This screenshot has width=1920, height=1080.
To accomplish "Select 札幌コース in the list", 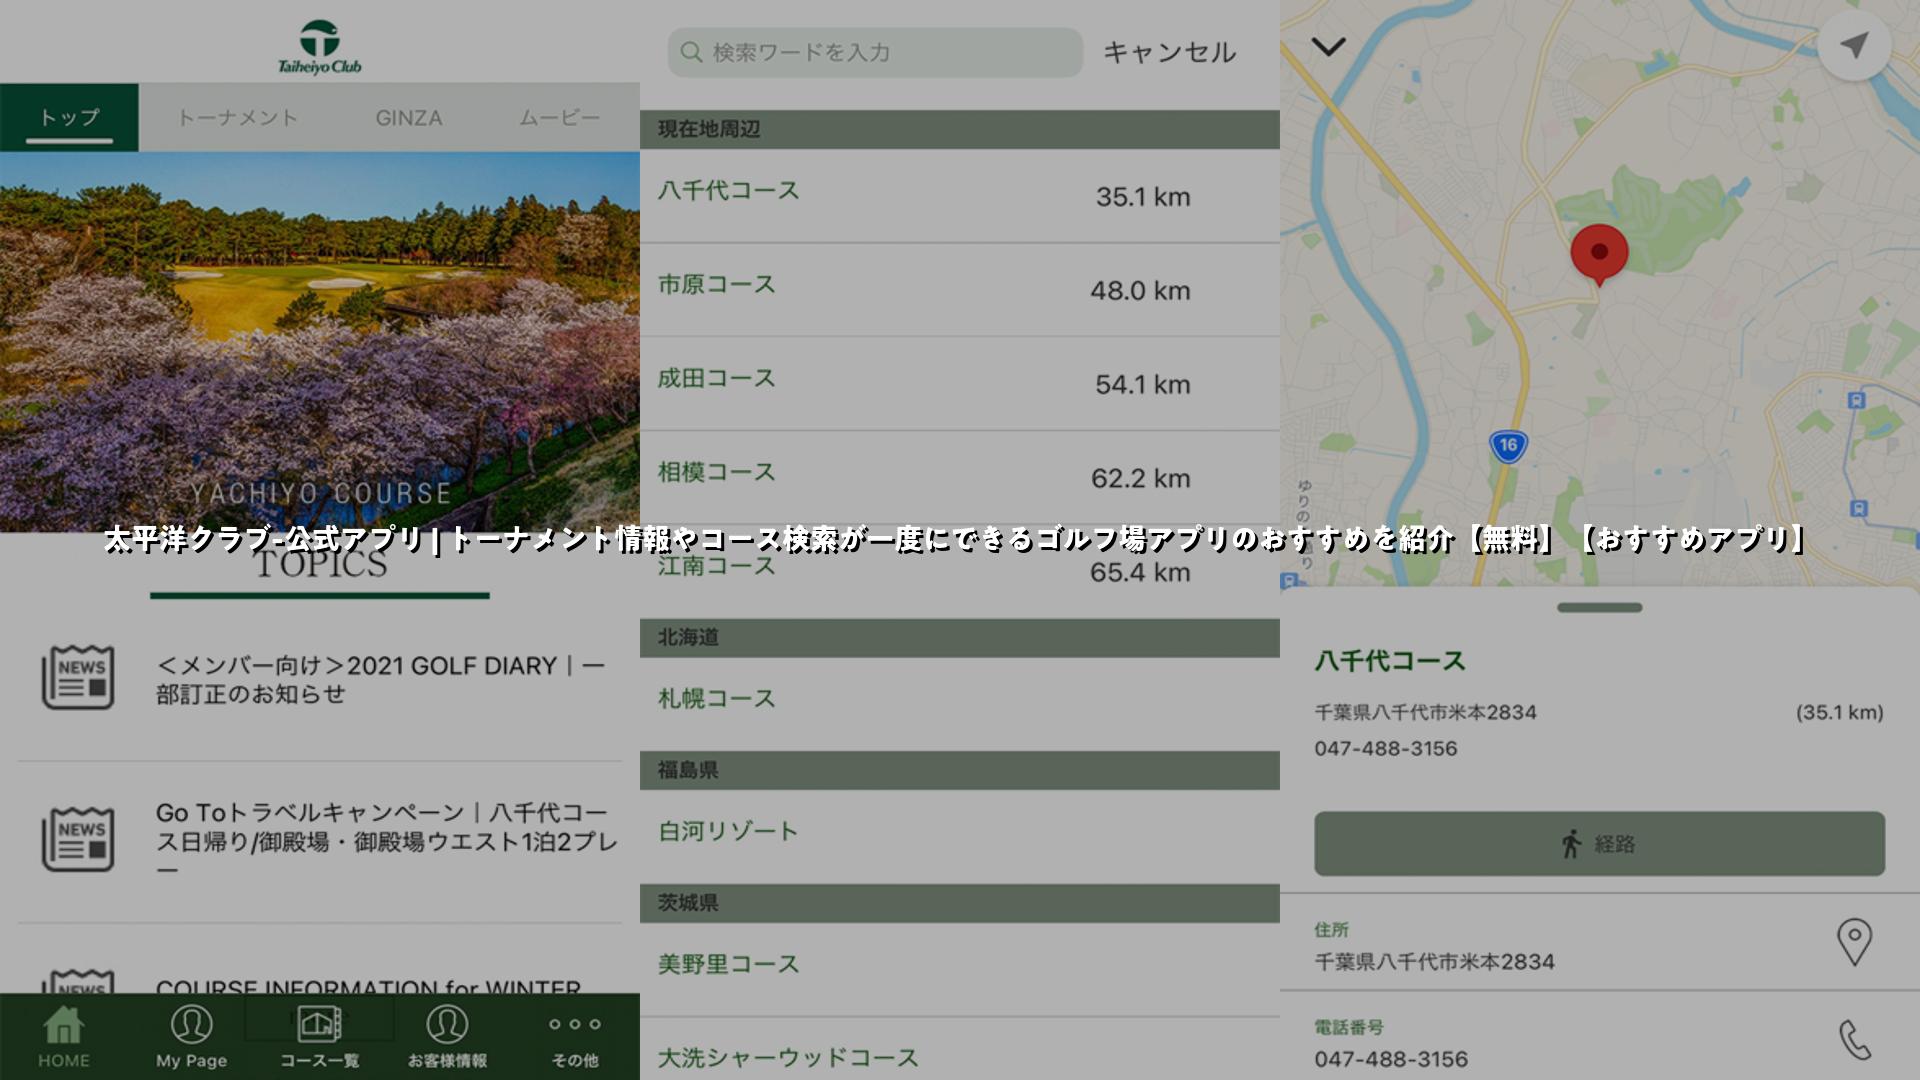I will (x=960, y=703).
